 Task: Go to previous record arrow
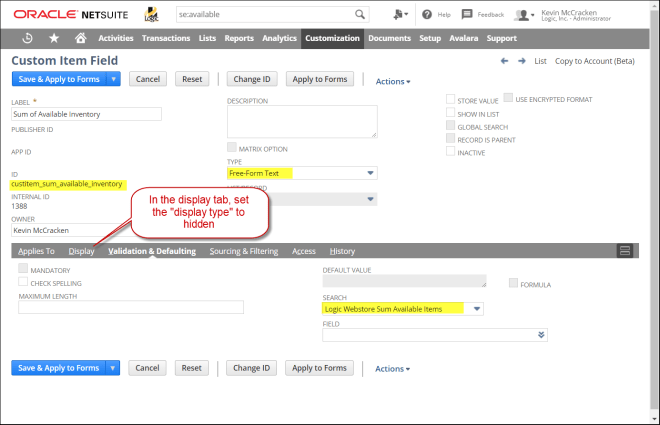coord(504,61)
